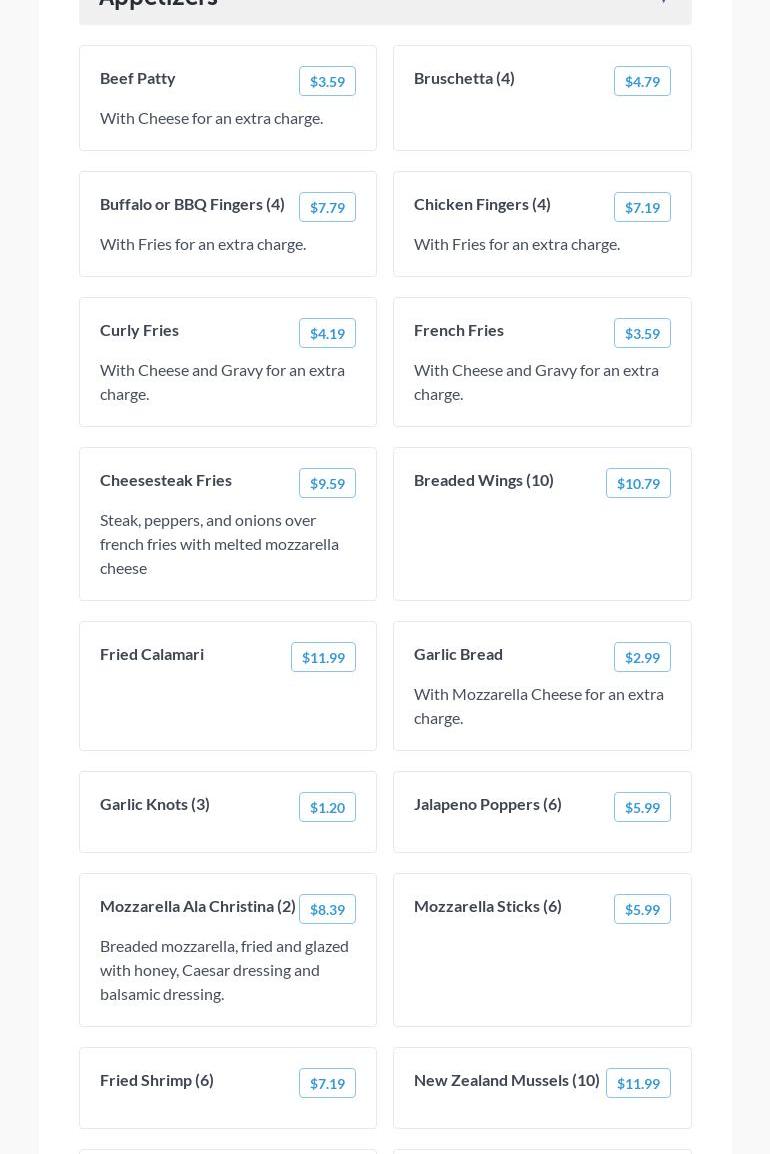Select the Buffalo or BBQ Fingers $7.79 price
Image resolution: width=770 pixels, height=1154 pixels.
click(327, 207)
